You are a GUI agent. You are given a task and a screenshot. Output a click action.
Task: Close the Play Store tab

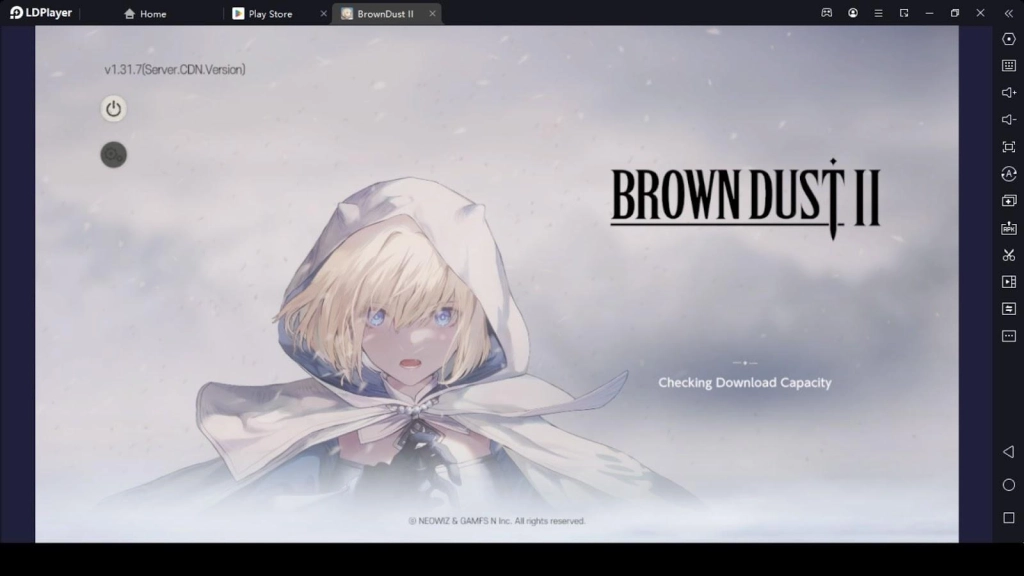[323, 14]
